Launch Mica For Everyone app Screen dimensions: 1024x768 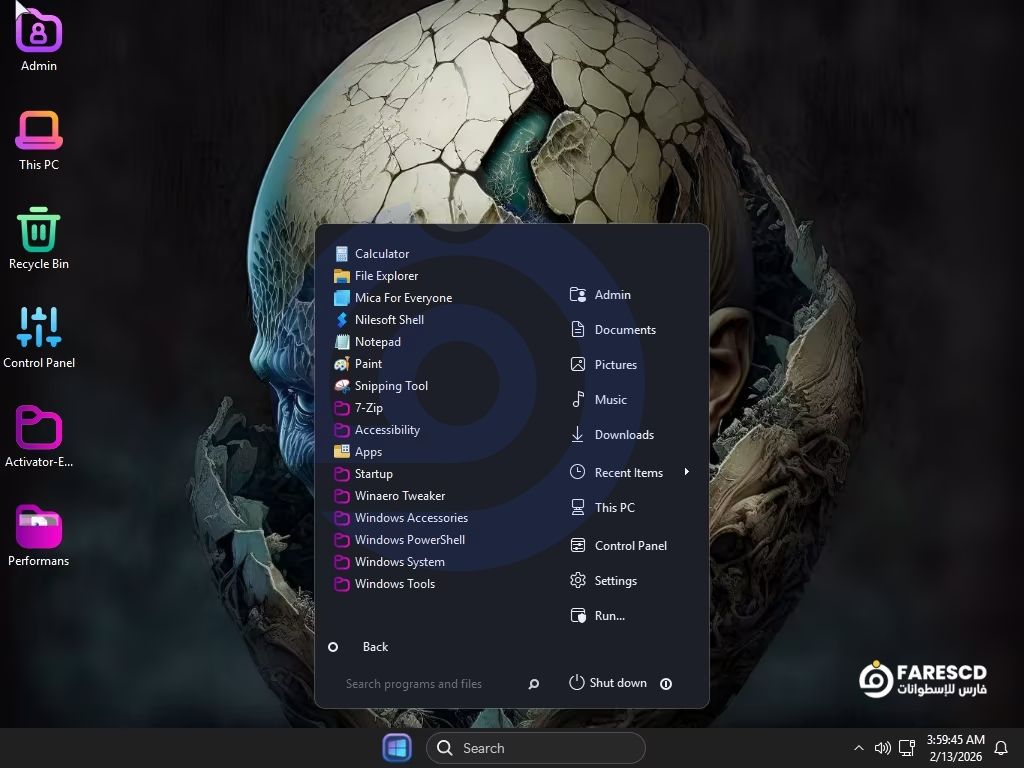pos(402,298)
